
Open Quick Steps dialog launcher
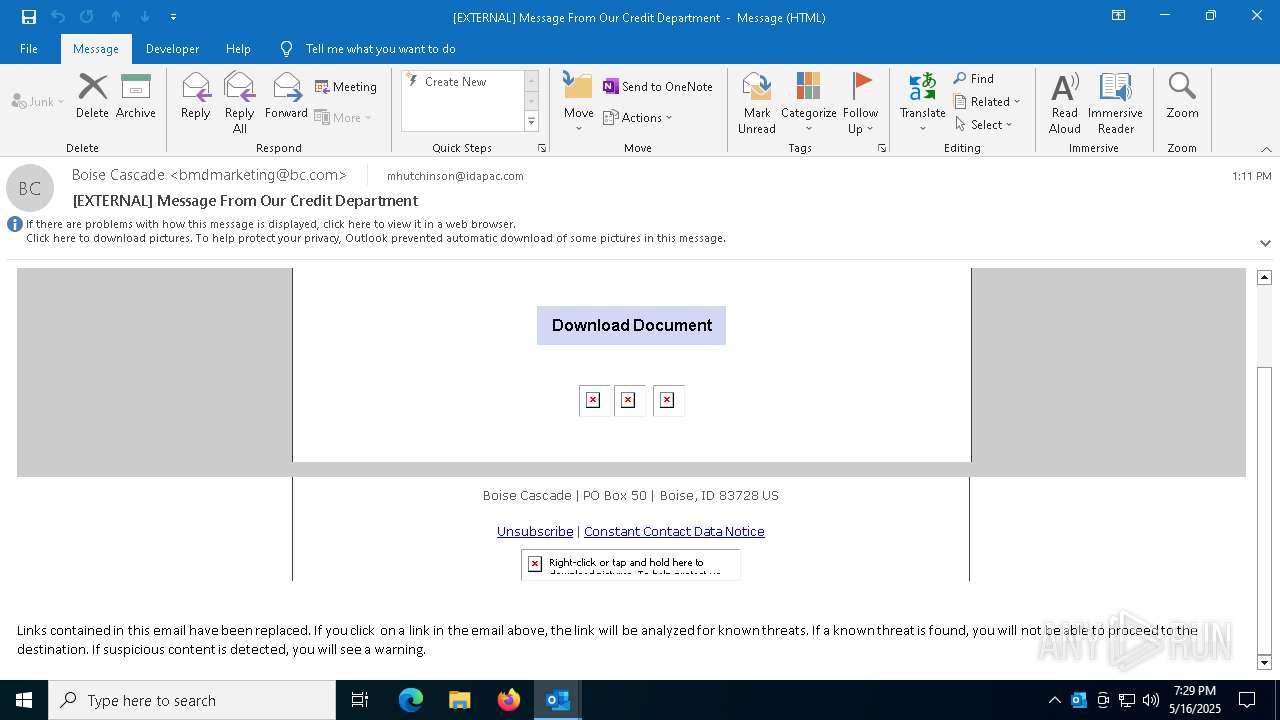tap(542, 148)
